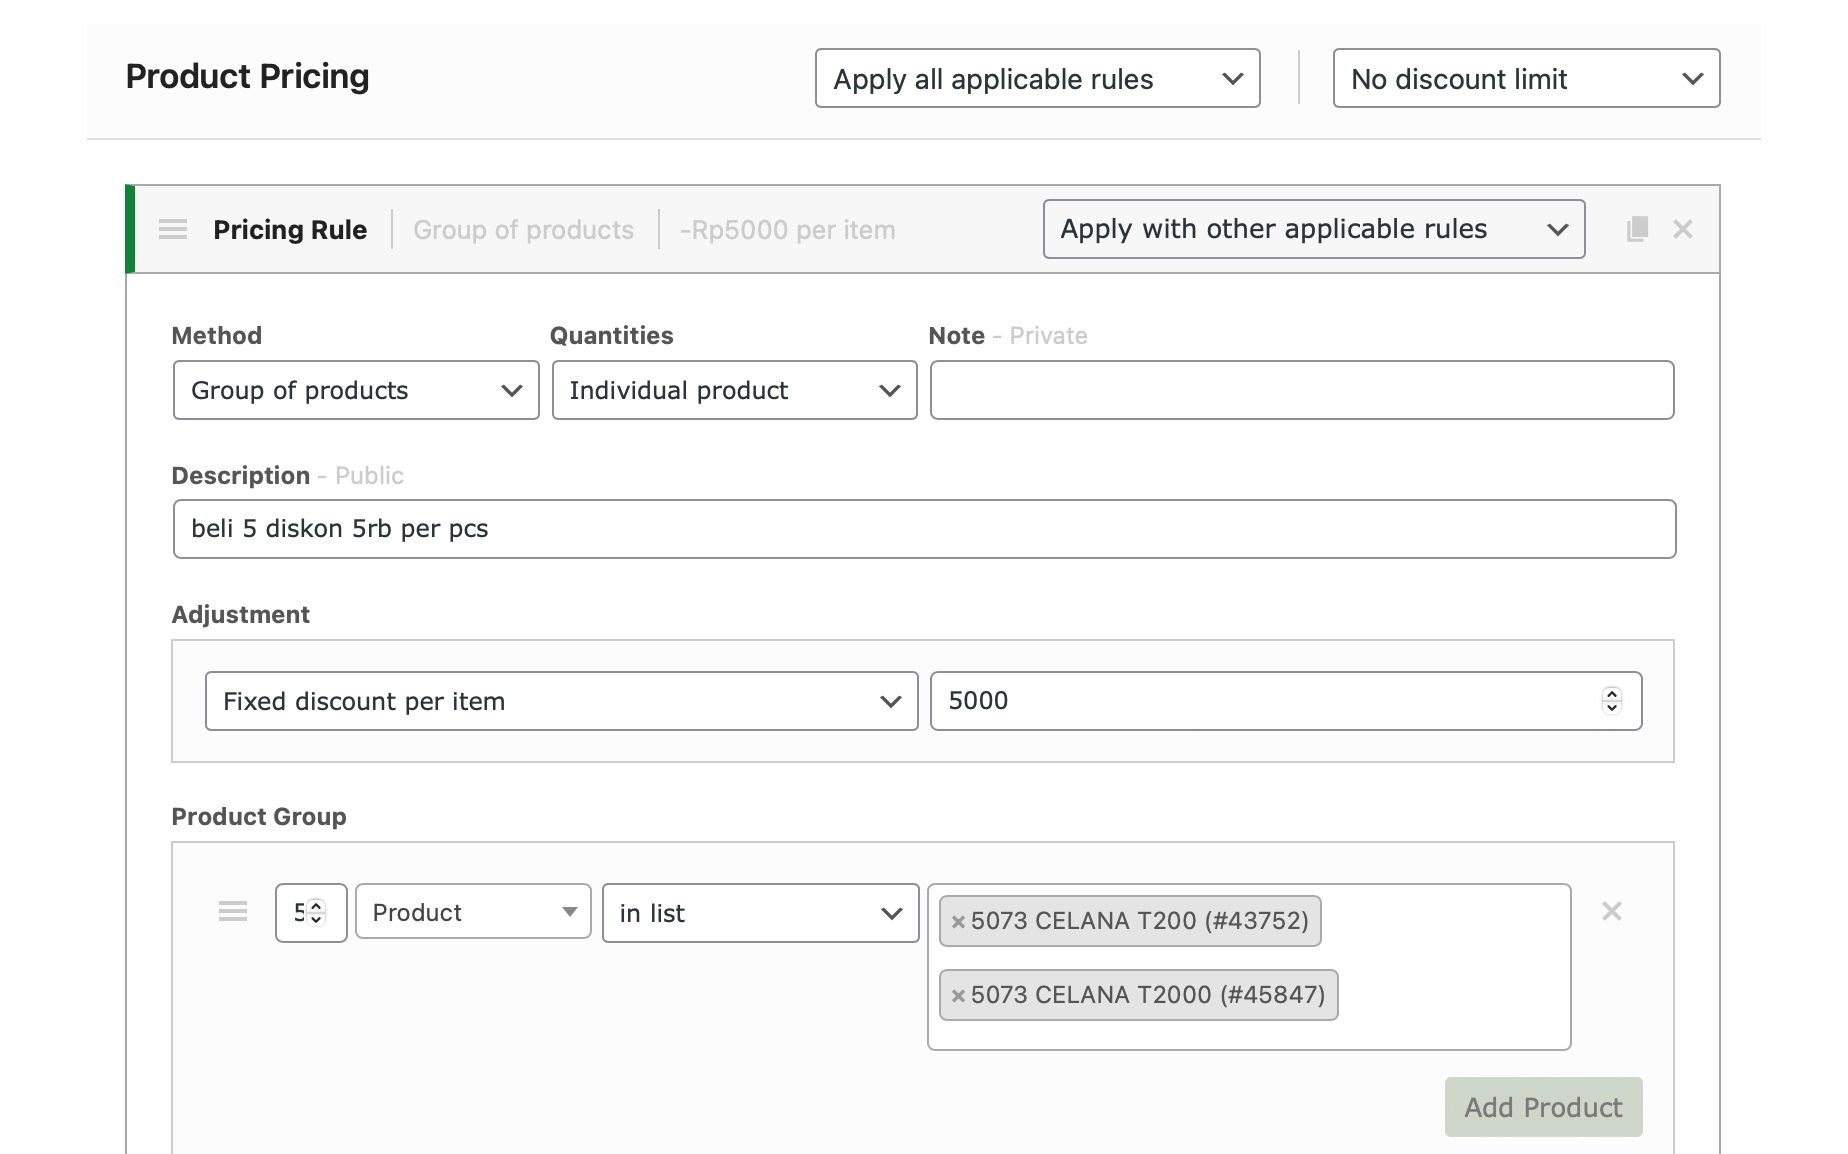
Task: Open Fixed discount per item dropdown
Action: (x=561, y=702)
